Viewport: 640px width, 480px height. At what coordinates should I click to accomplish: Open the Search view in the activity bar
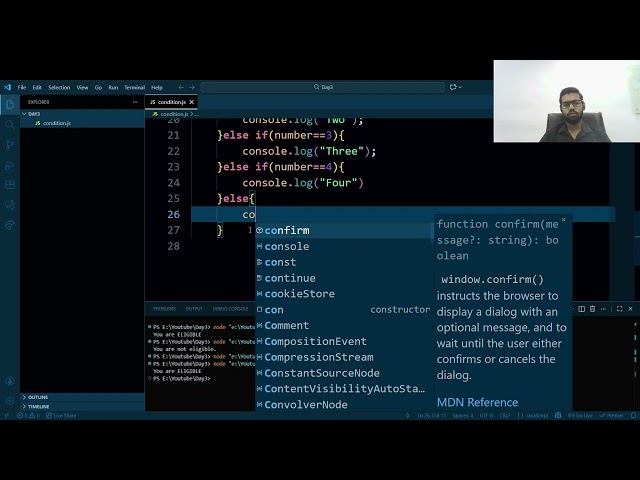[x=10, y=125]
